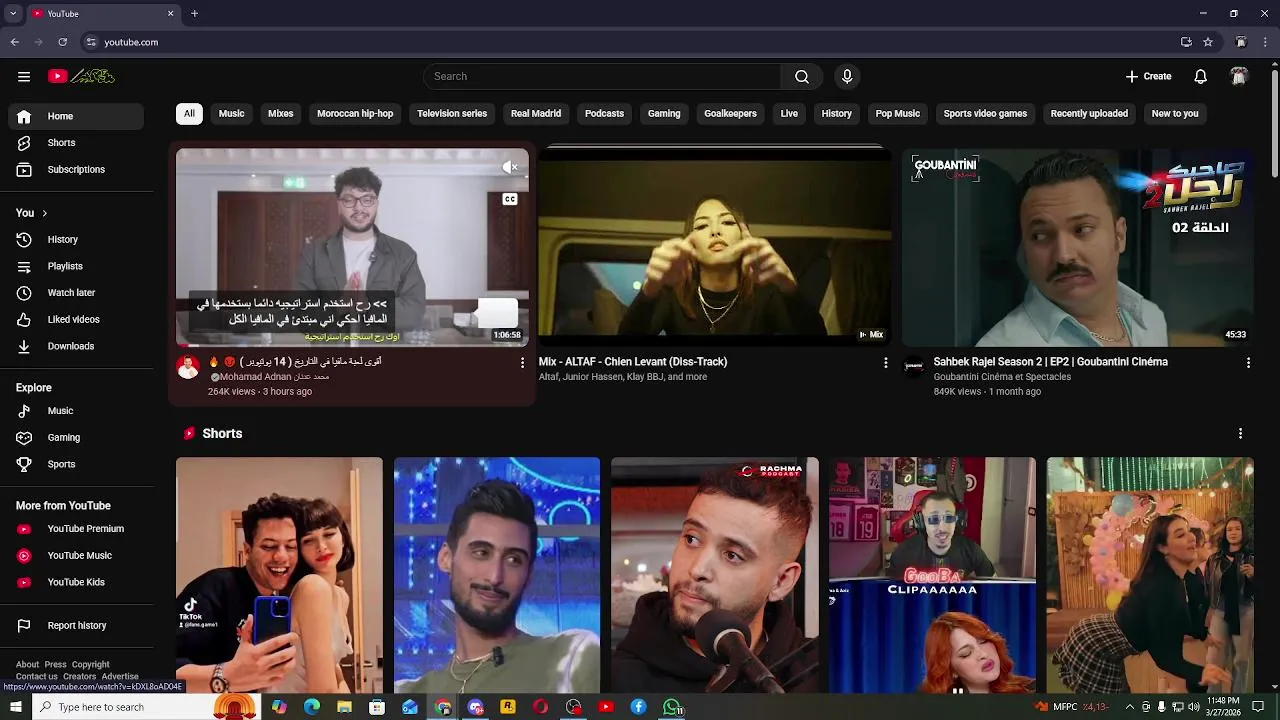Select the Mixes filter chip
Screen dimensions: 1280x720
(281, 113)
